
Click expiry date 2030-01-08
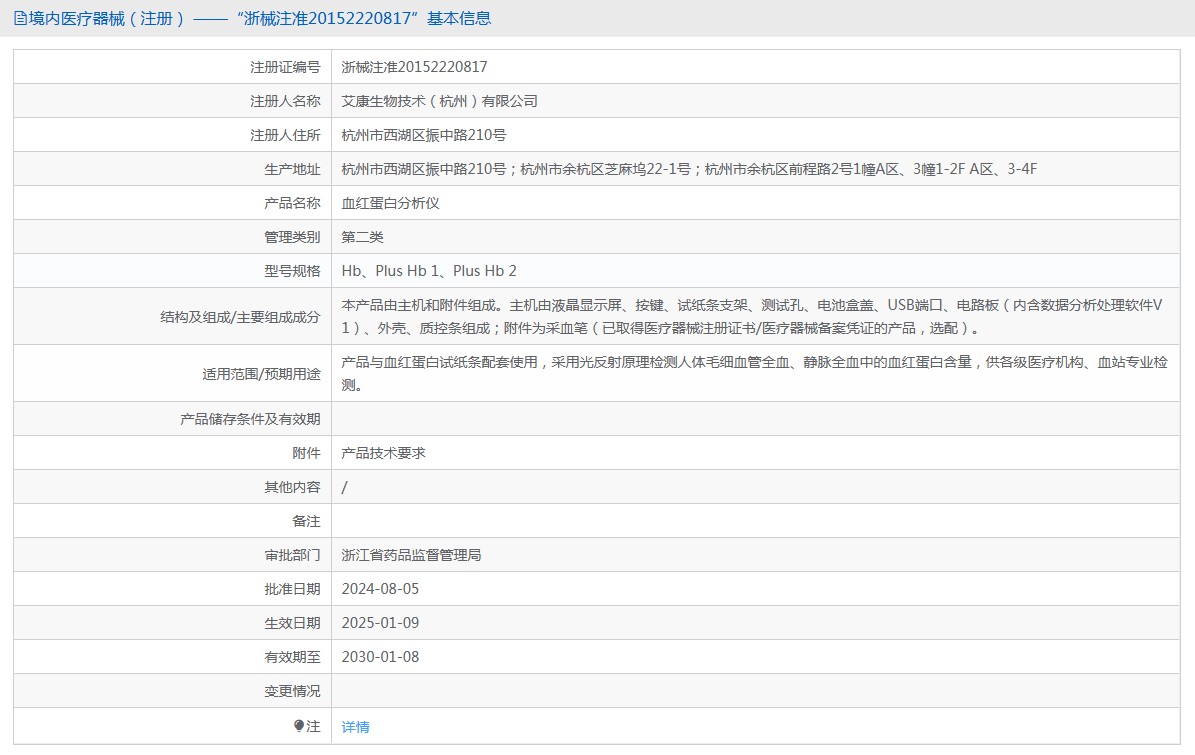(380, 657)
